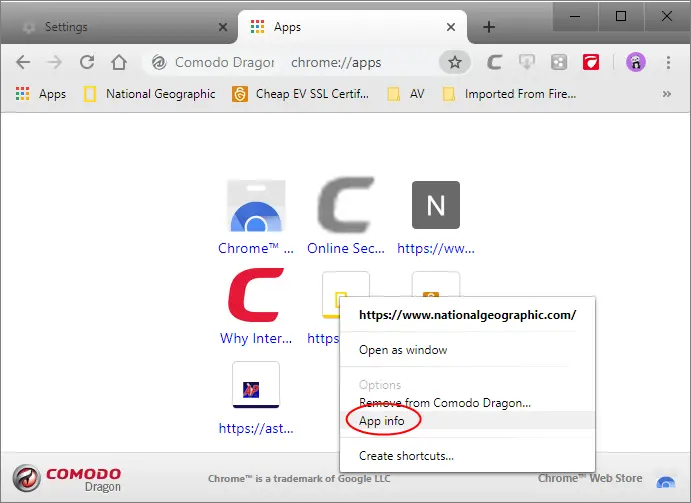This screenshot has height=503, width=691.
Task: Open the Apps bookmark shortcut
Action: [x=41, y=94]
